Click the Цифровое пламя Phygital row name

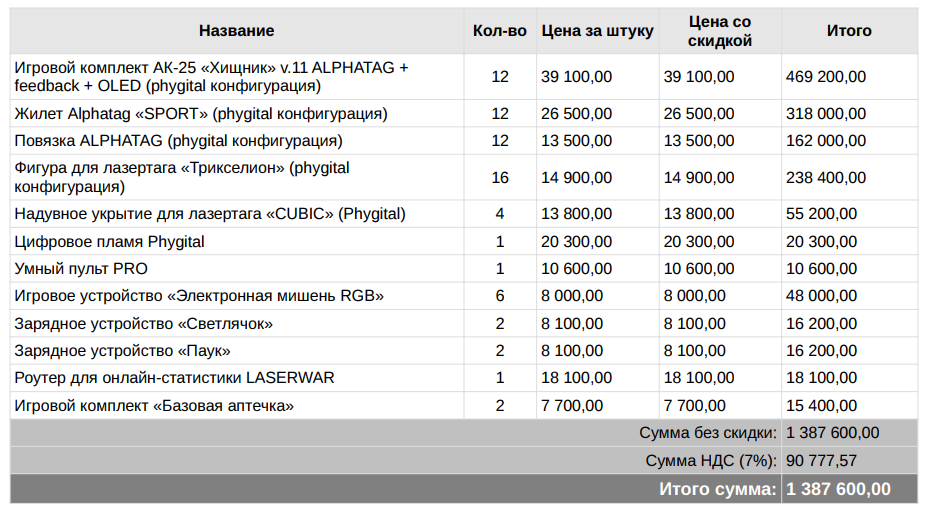tap(110, 242)
